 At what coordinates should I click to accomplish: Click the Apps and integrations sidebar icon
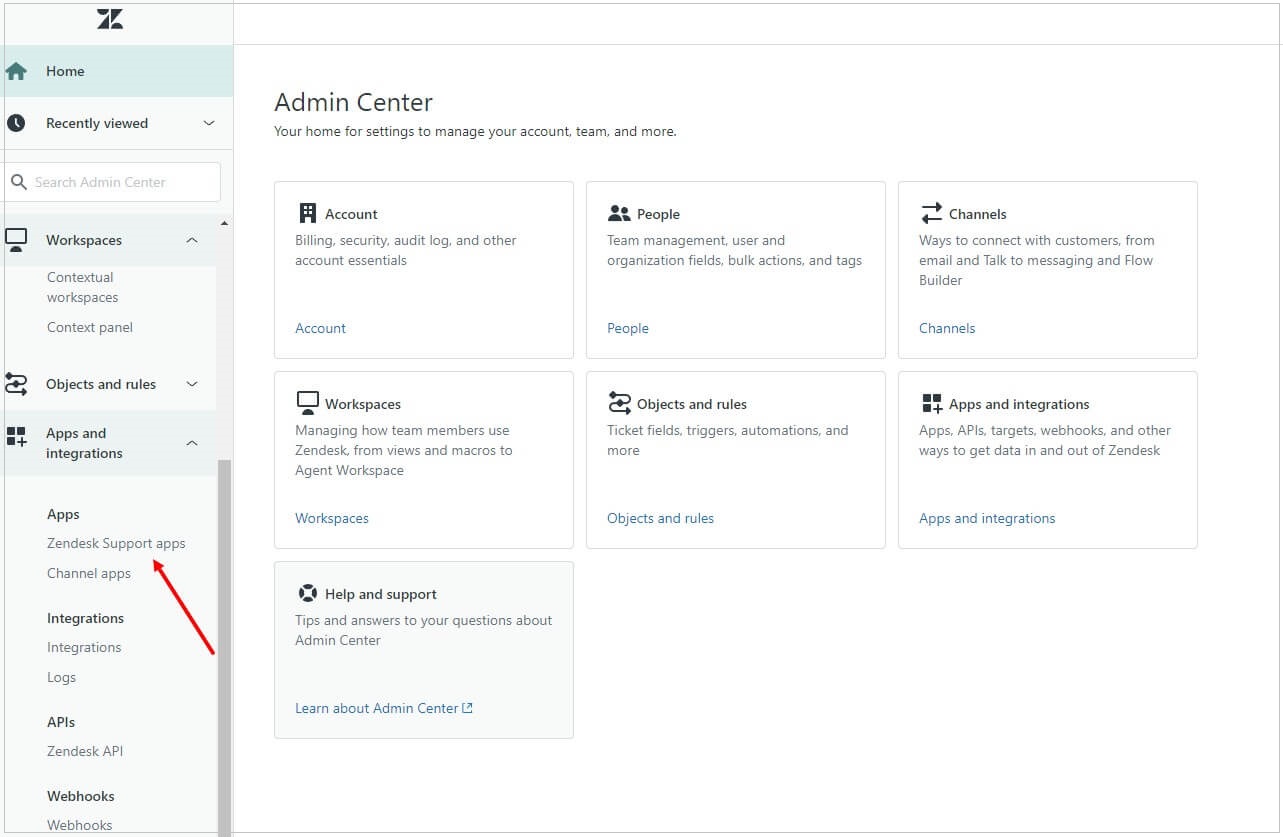16,436
